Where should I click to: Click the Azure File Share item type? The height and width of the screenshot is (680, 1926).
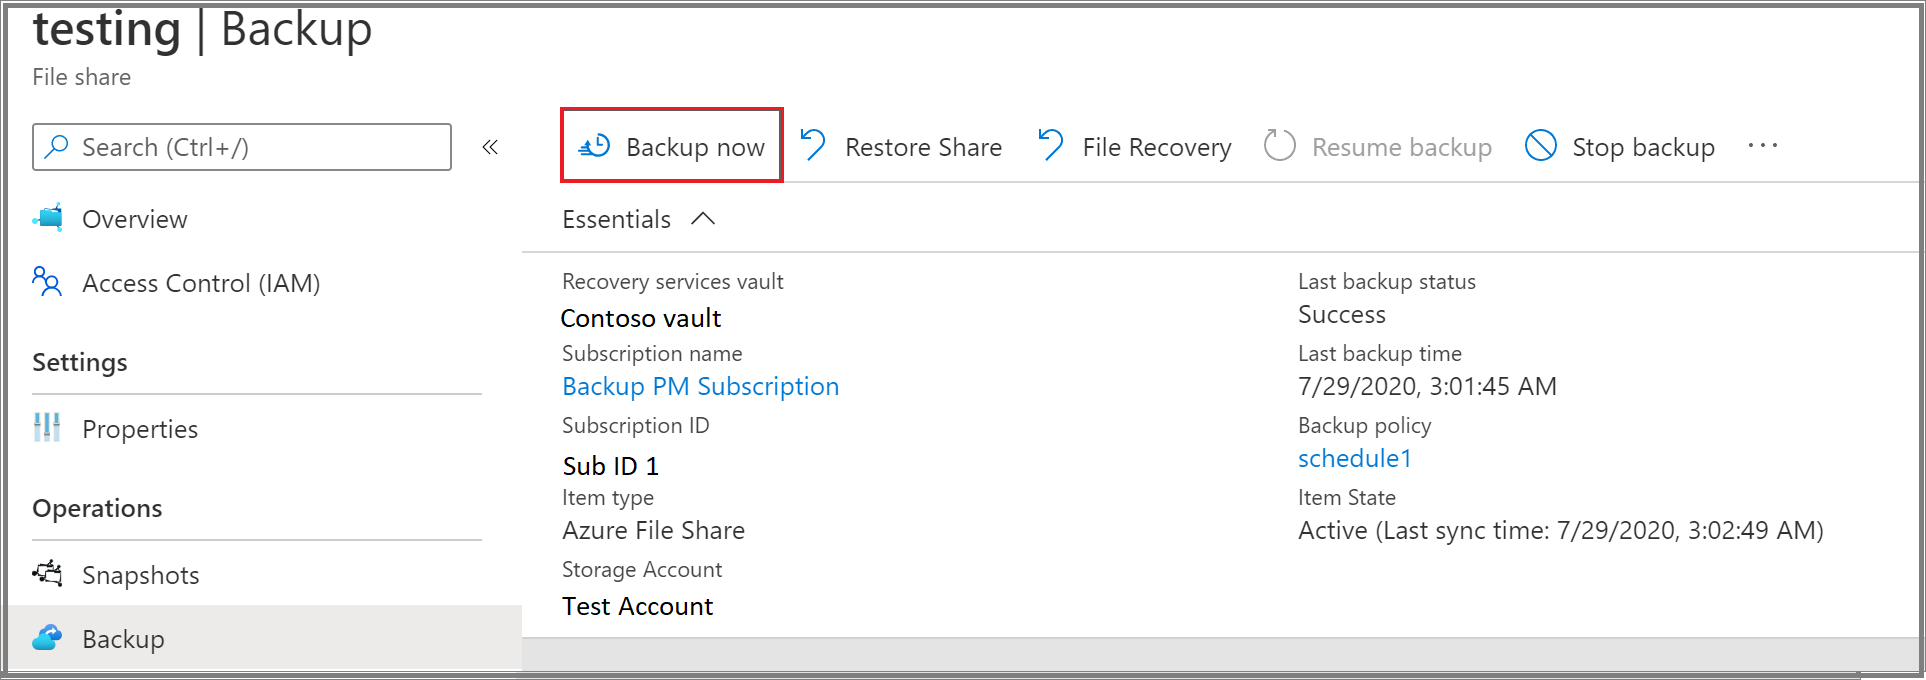[x=653, y=530]
